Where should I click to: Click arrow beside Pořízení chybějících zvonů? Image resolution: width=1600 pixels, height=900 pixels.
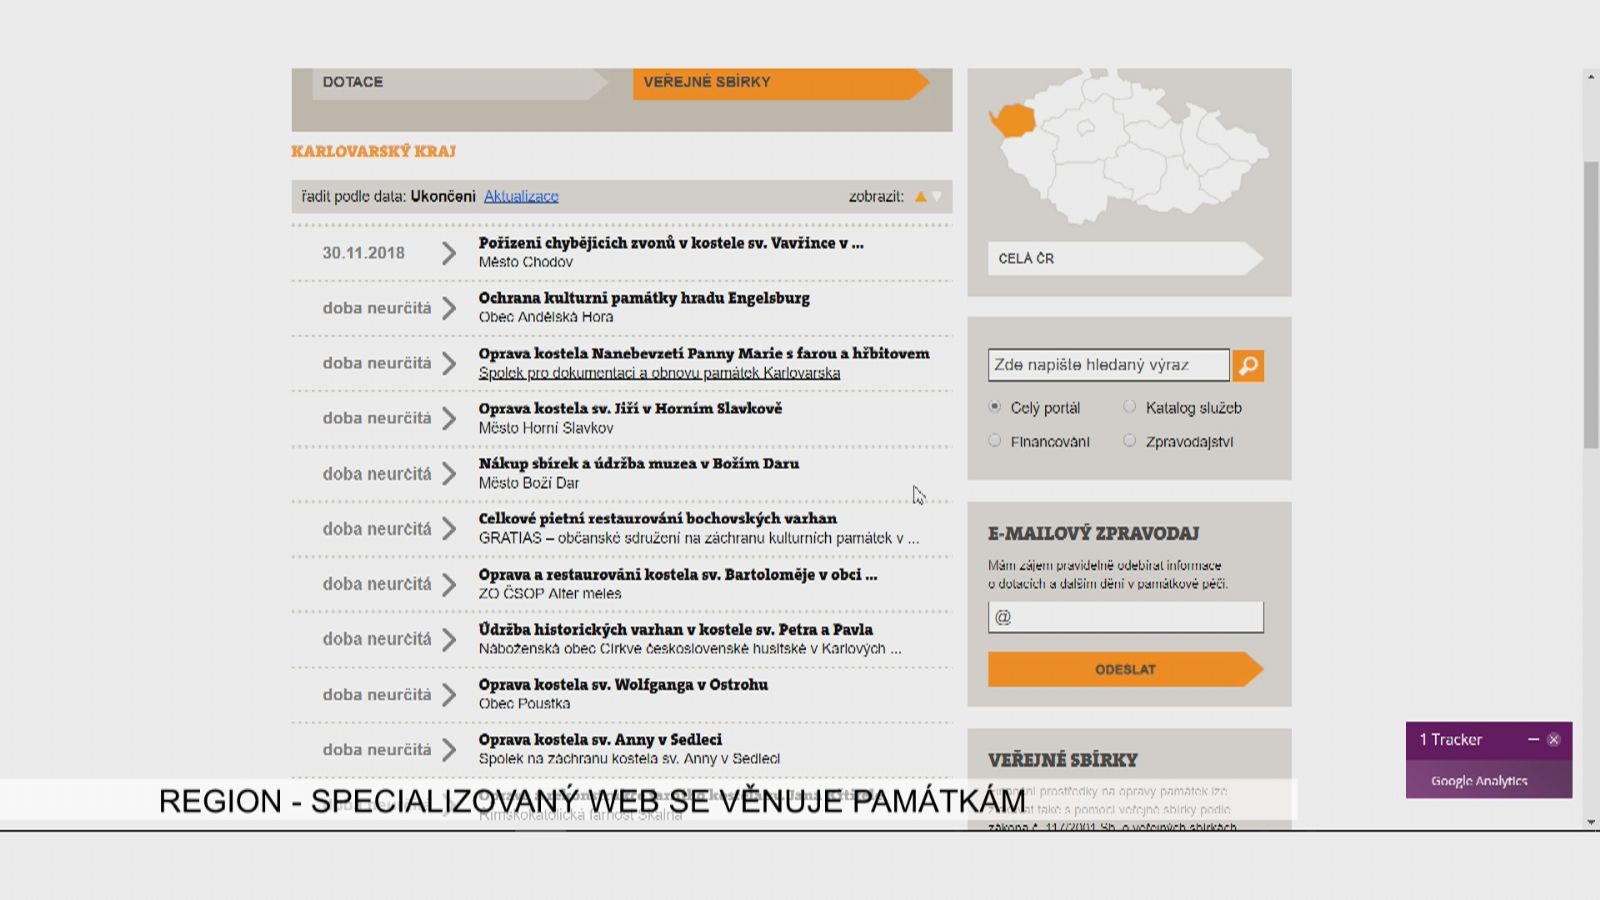pyautogui.click(x=449, y=253)
